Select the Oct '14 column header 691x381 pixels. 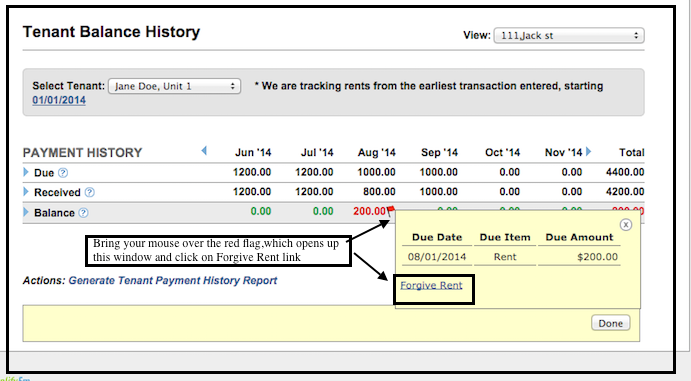(502, 152)
